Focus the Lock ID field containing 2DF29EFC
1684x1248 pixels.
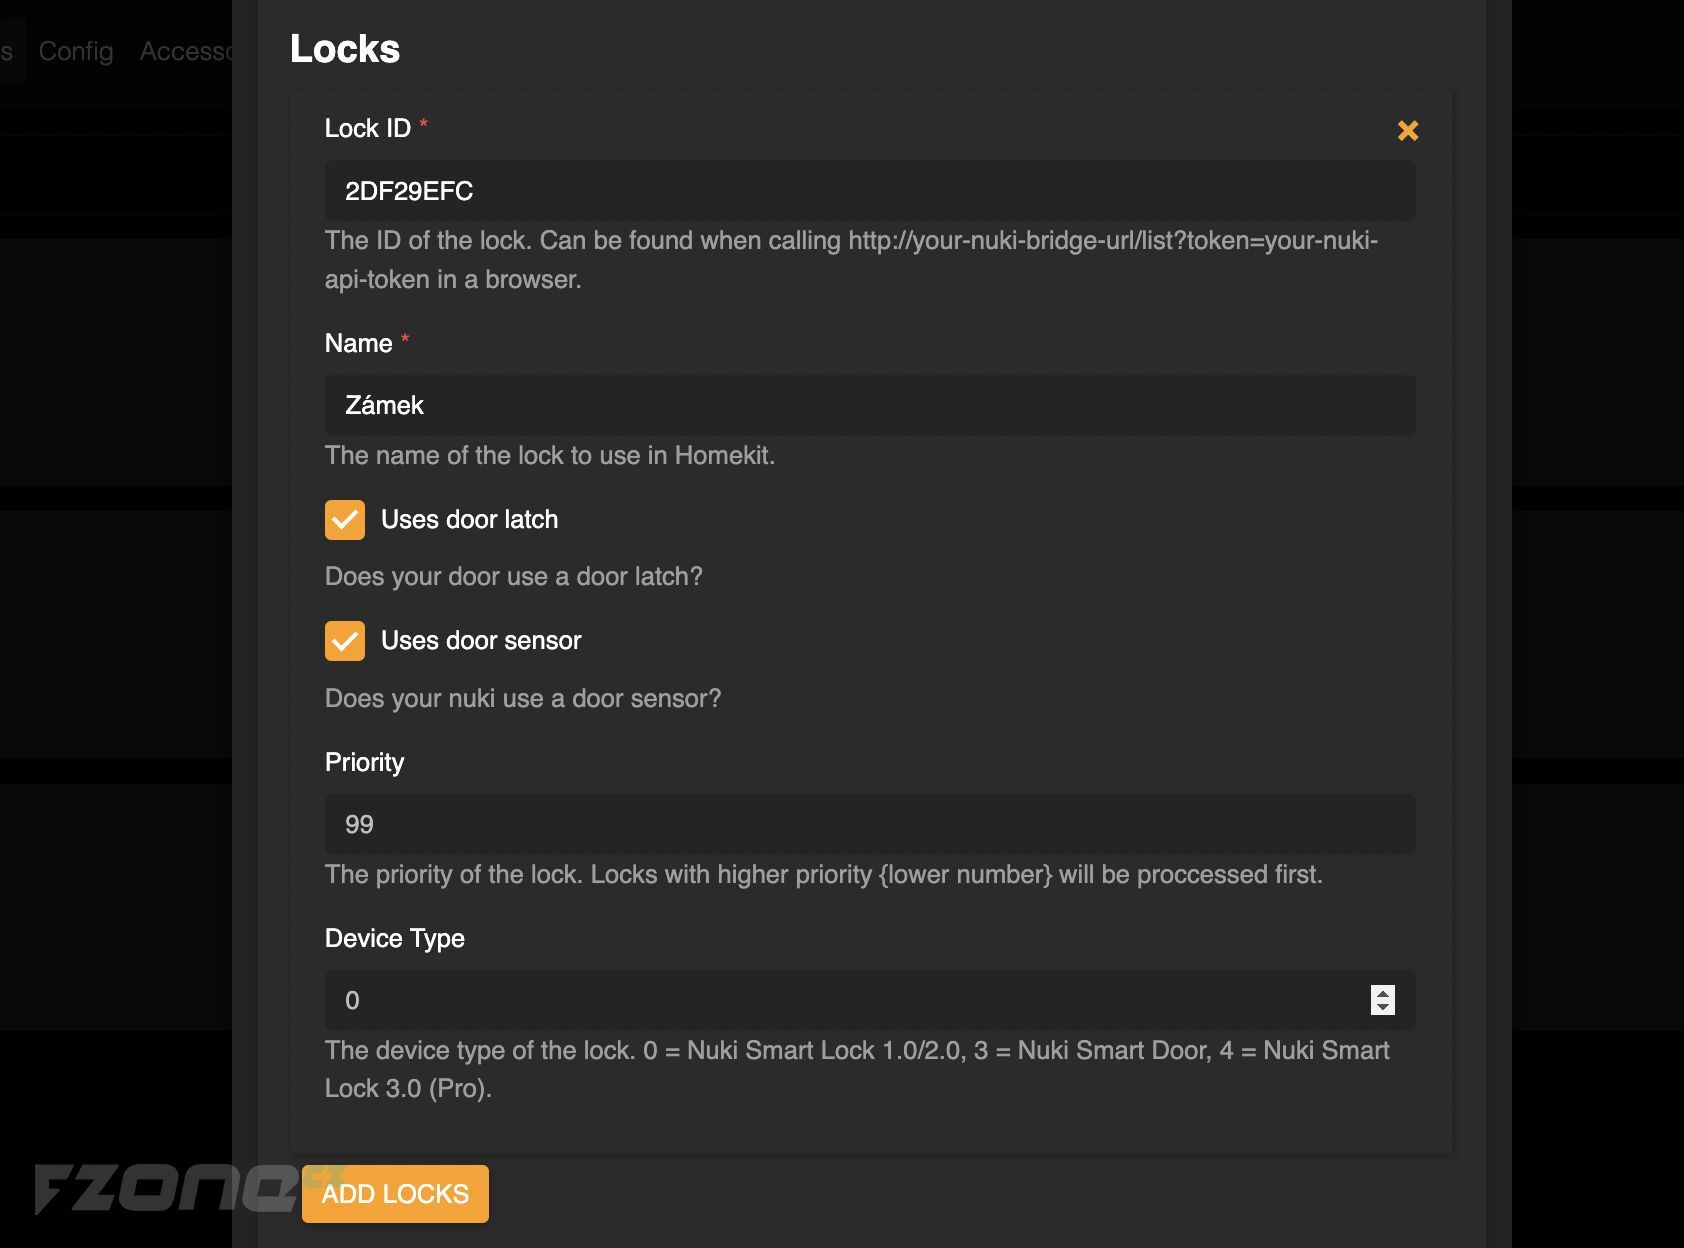click(x=870, y=191)
